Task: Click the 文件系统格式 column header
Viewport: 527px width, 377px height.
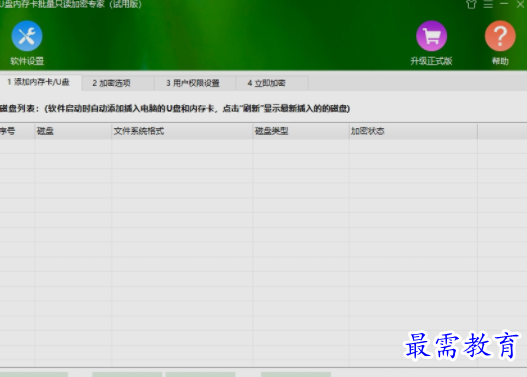Action: pos(182,131)
